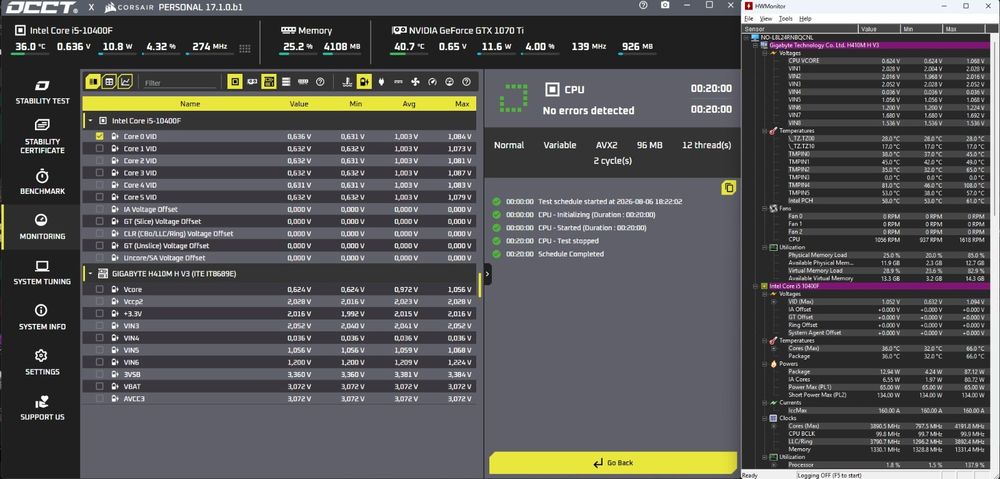1000x479 pixels.
Task: Toggle the gauge clock sensor type icon
Action: point(432,82)
